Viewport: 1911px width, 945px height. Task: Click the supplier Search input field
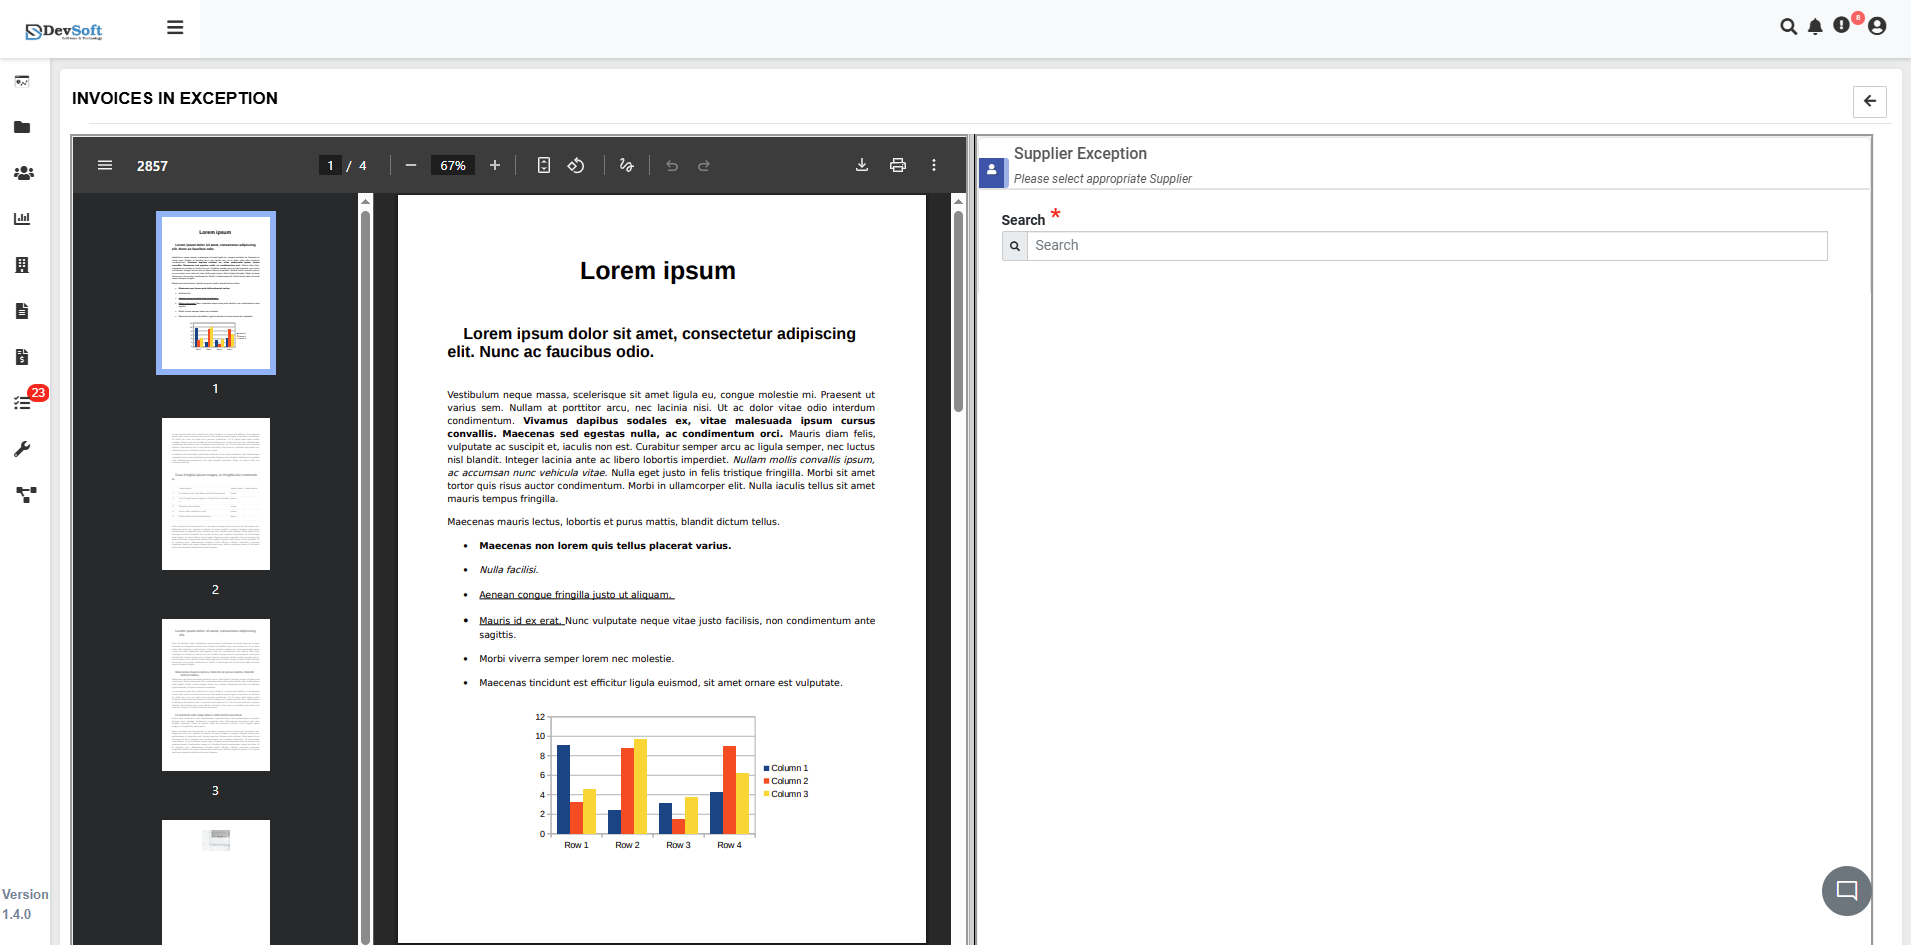1426,246
